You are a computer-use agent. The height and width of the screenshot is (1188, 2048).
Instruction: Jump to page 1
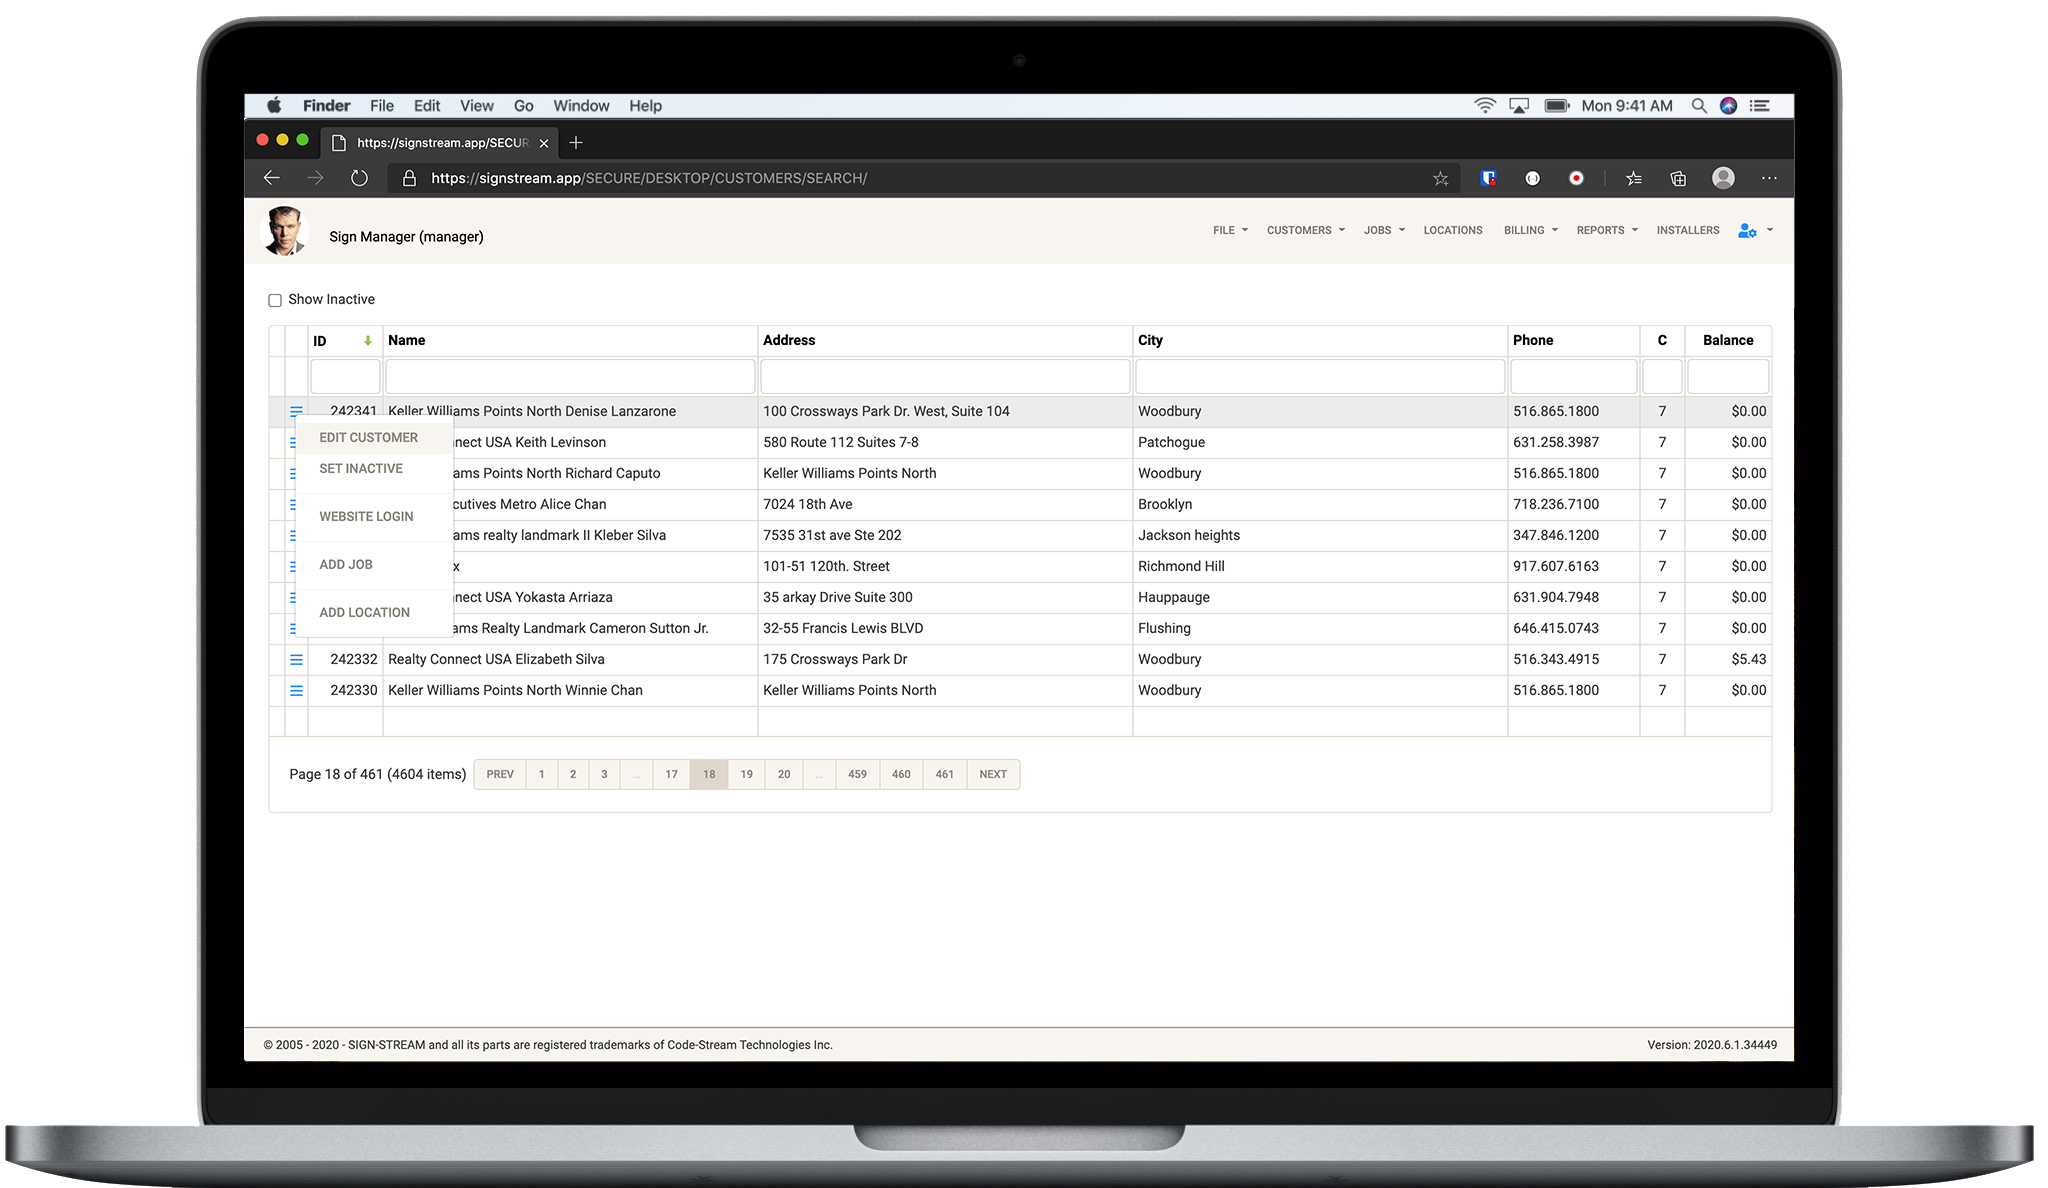(542, 775)
